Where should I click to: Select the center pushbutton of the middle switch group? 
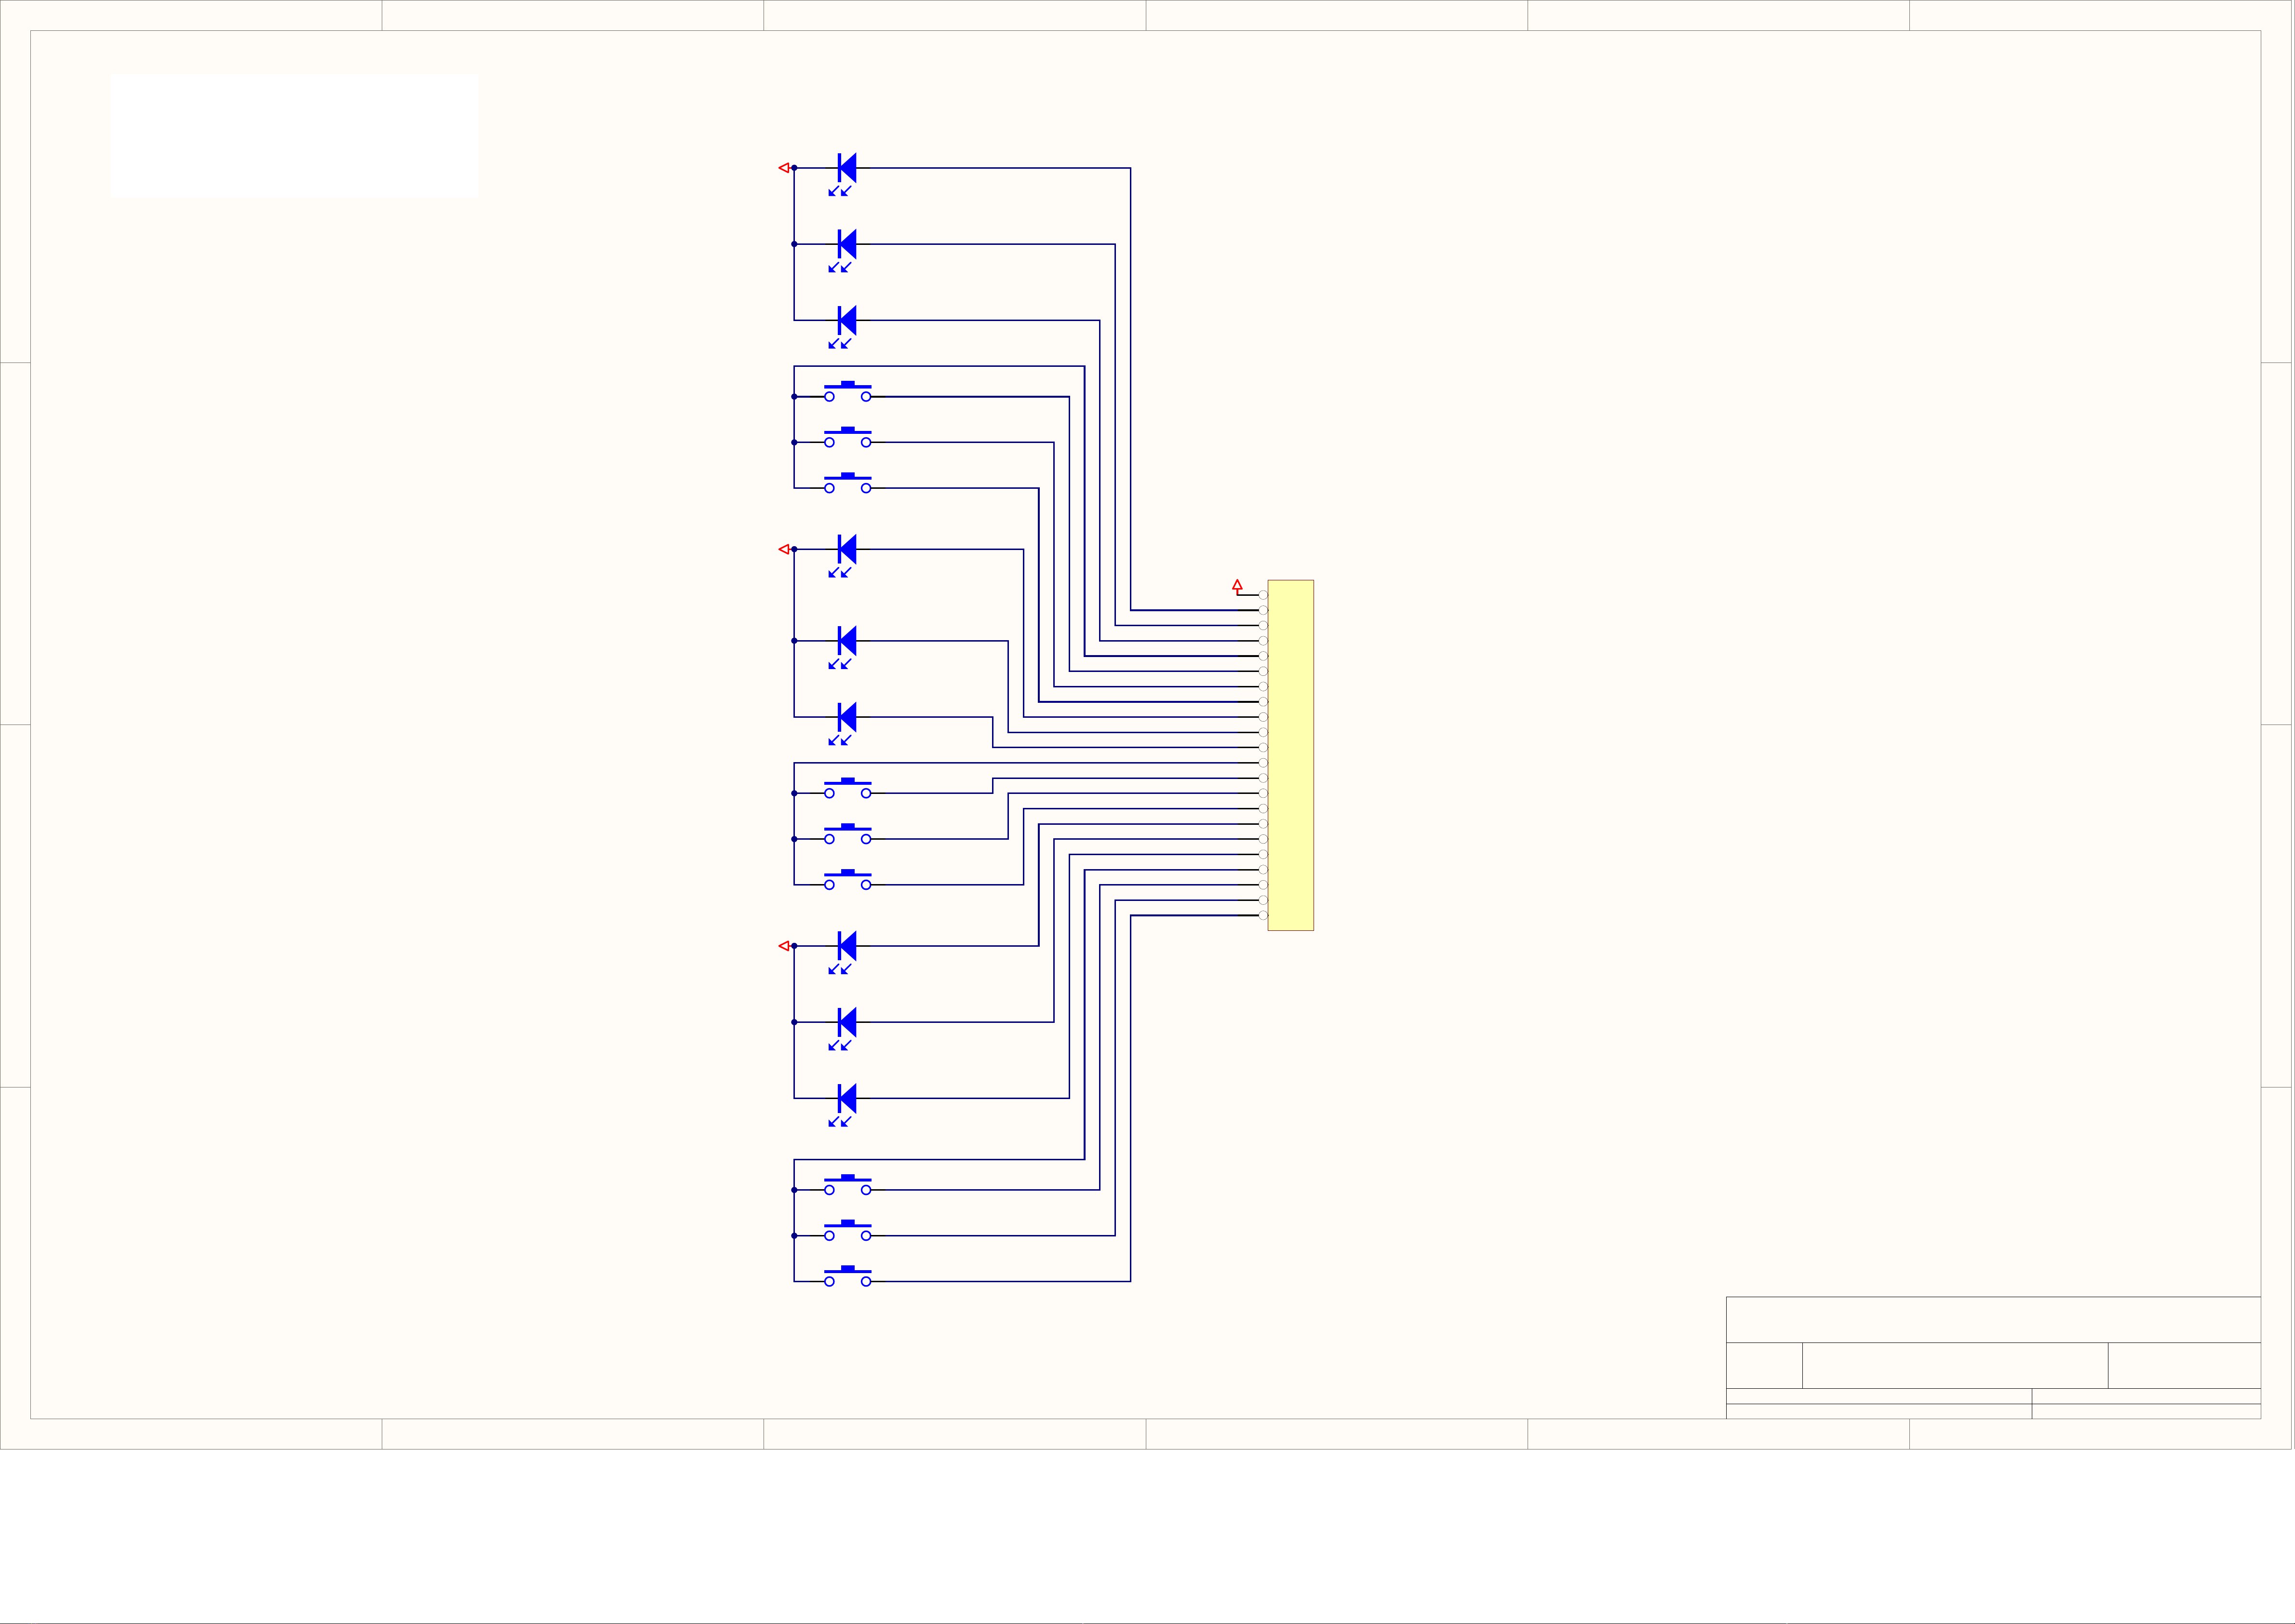point(847,834)
